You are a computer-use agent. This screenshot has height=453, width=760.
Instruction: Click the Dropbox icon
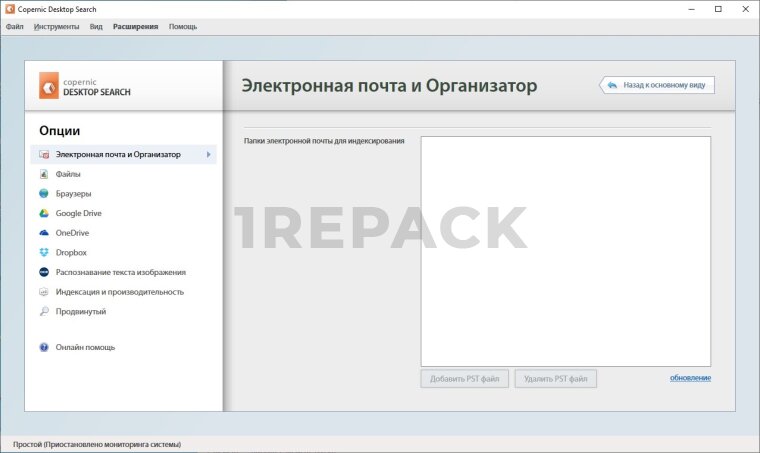click(44, 253)
